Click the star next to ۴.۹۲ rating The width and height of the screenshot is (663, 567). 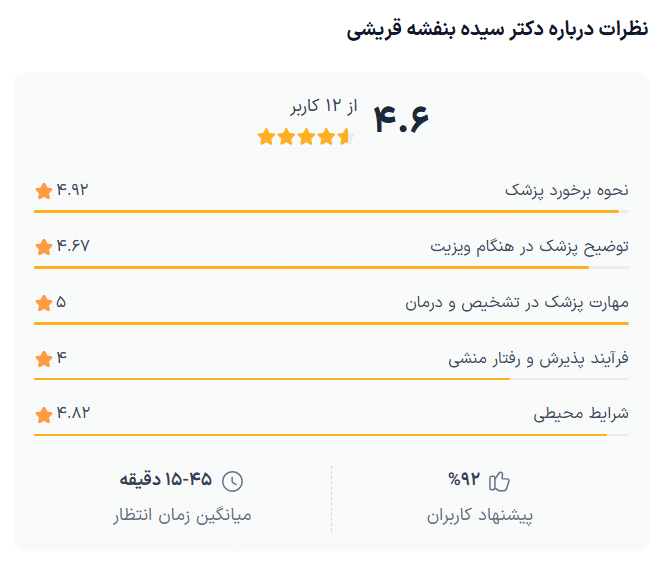pyautogui.click(x=43, y=190)
